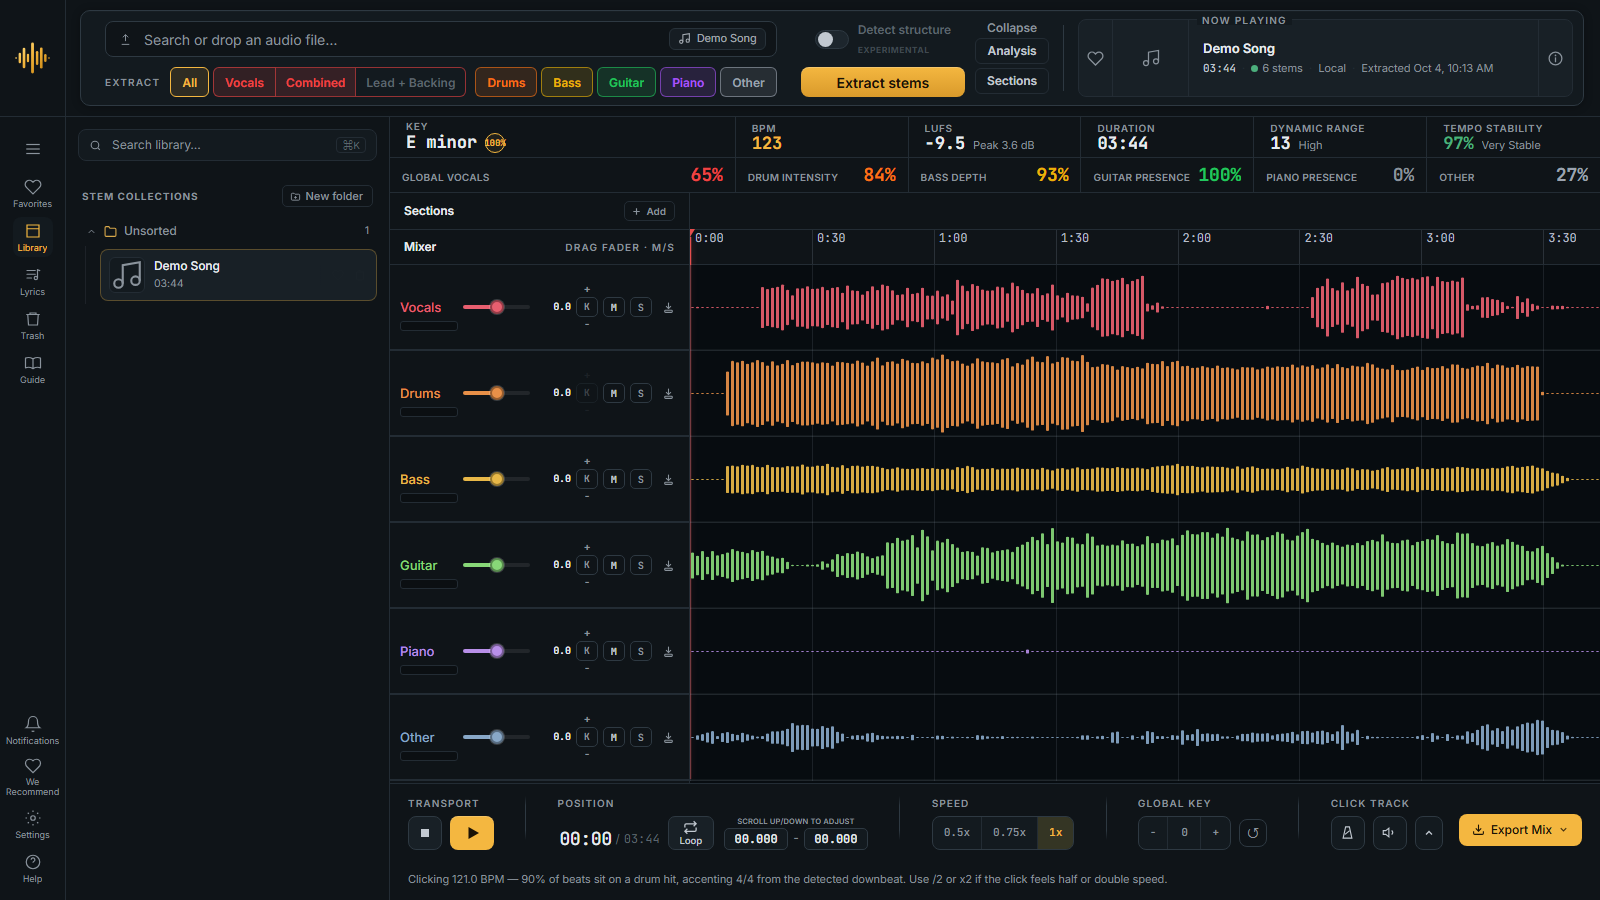
Task: Create a New folder
Action: coord(327,196)
